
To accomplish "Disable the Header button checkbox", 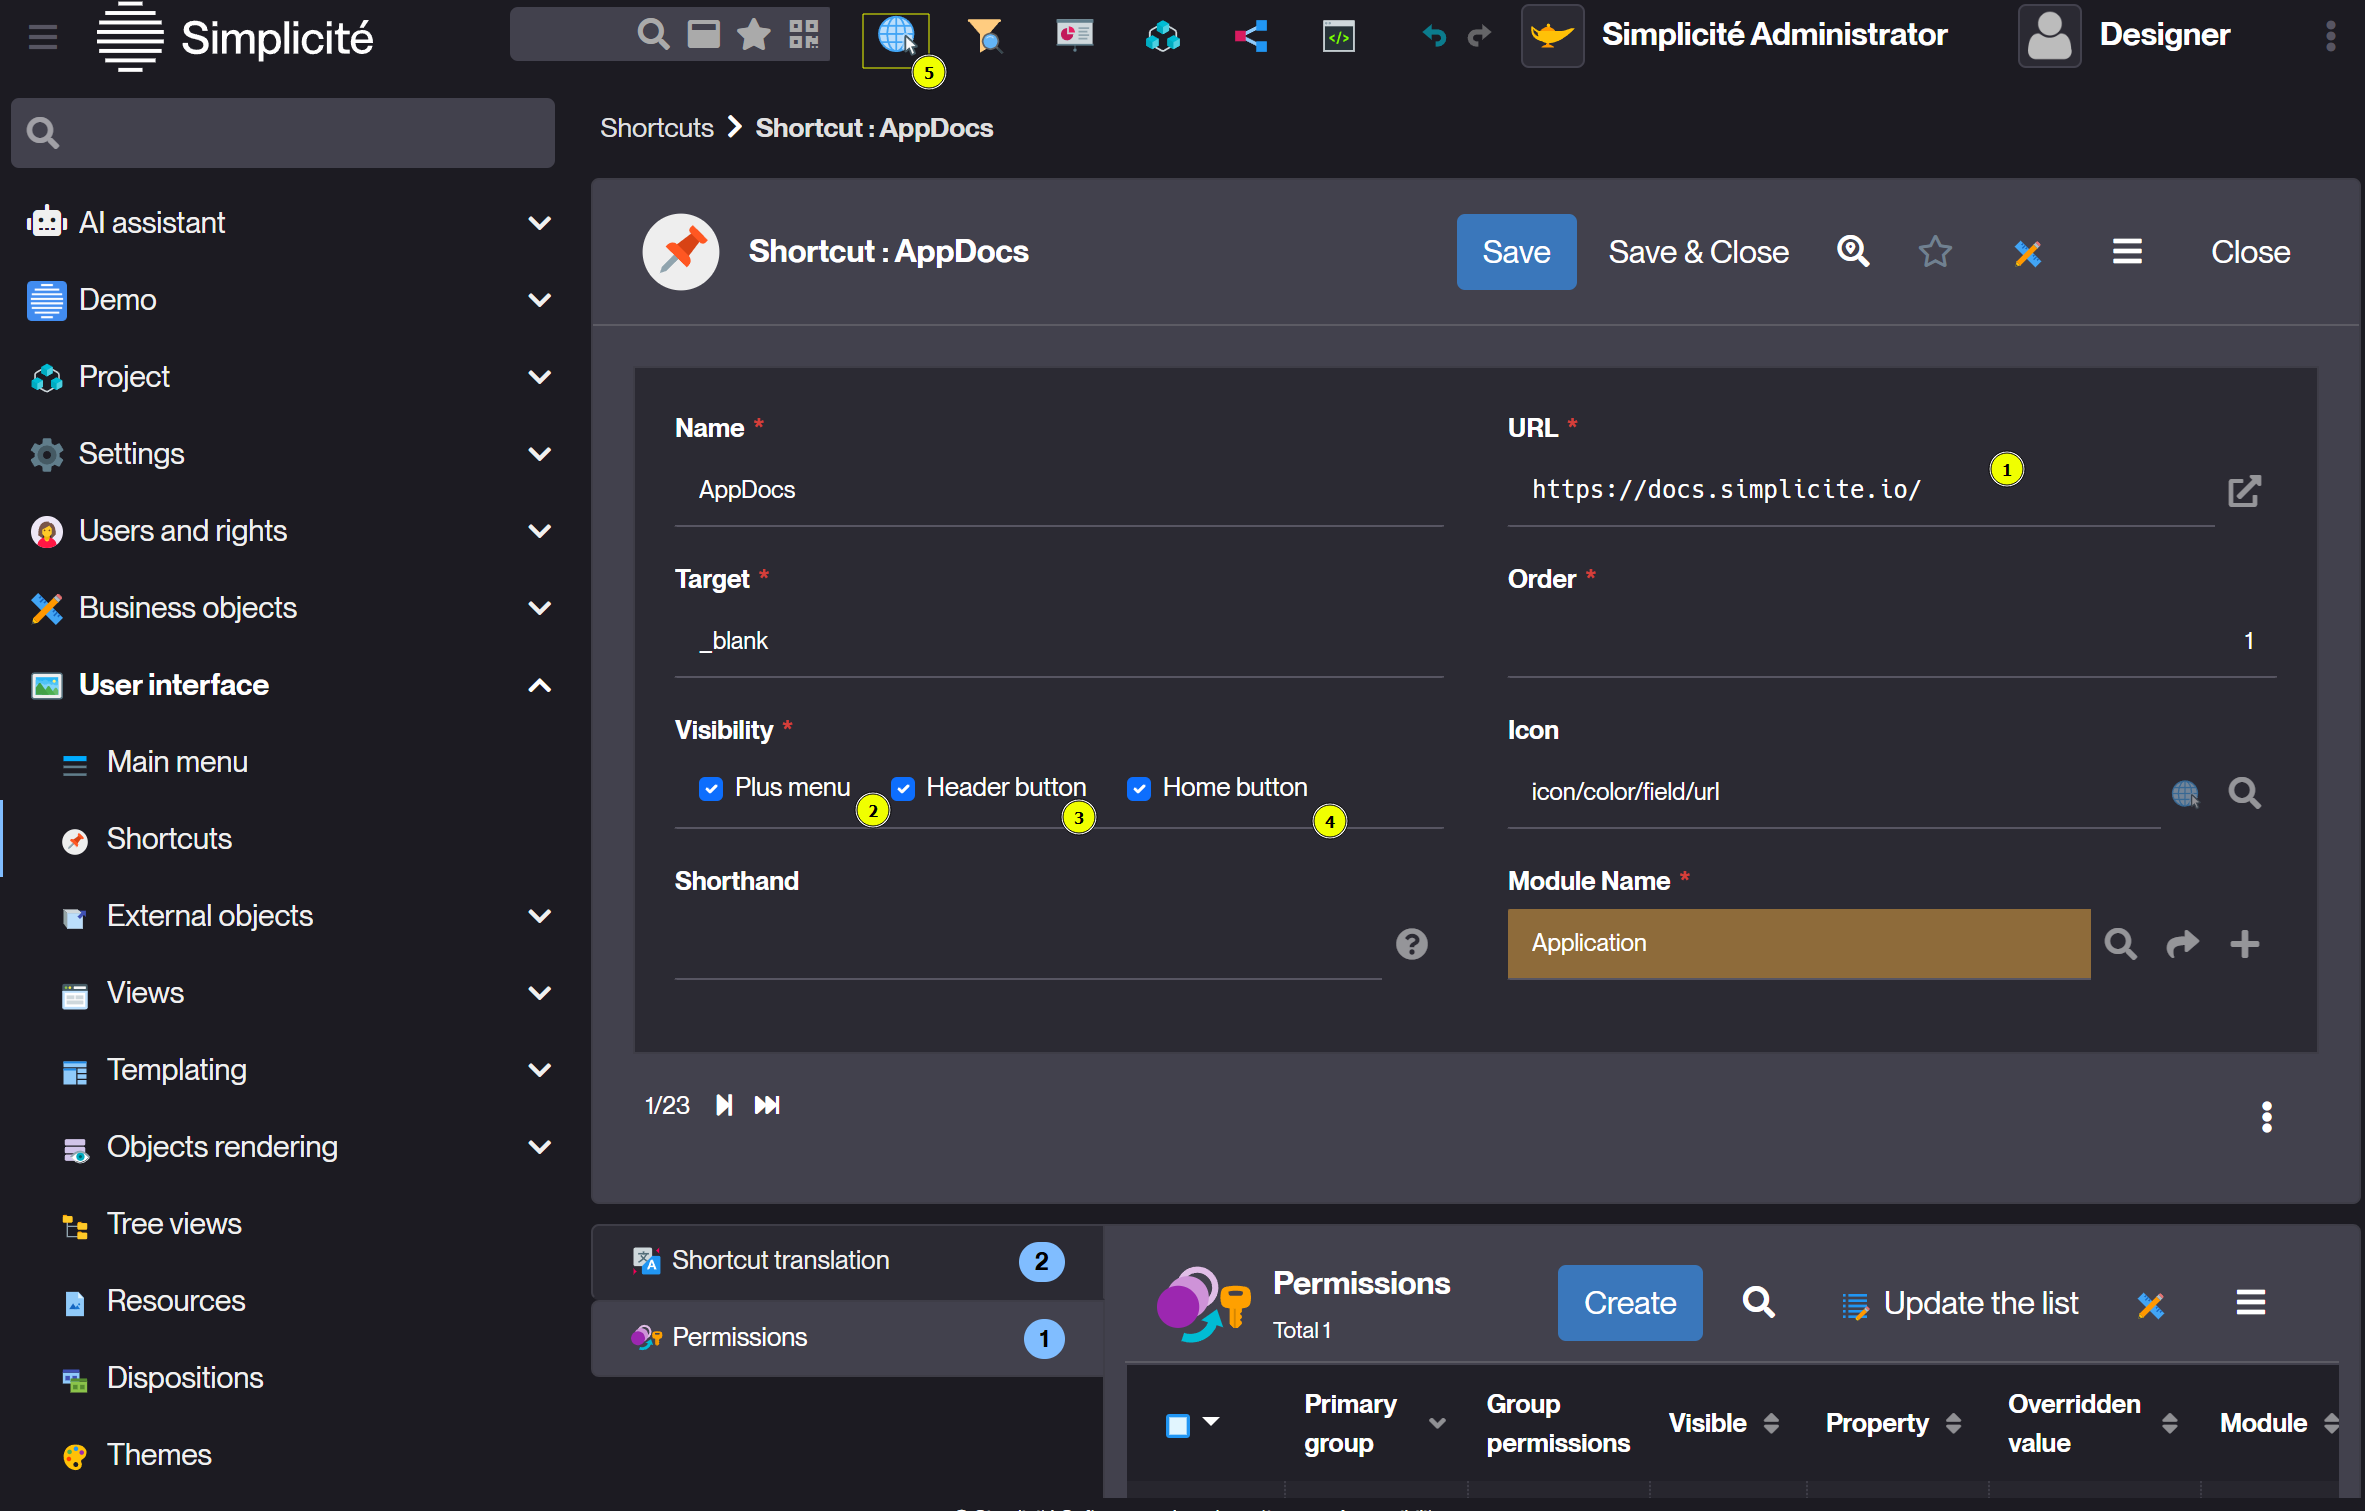I will tap(903, 789).
